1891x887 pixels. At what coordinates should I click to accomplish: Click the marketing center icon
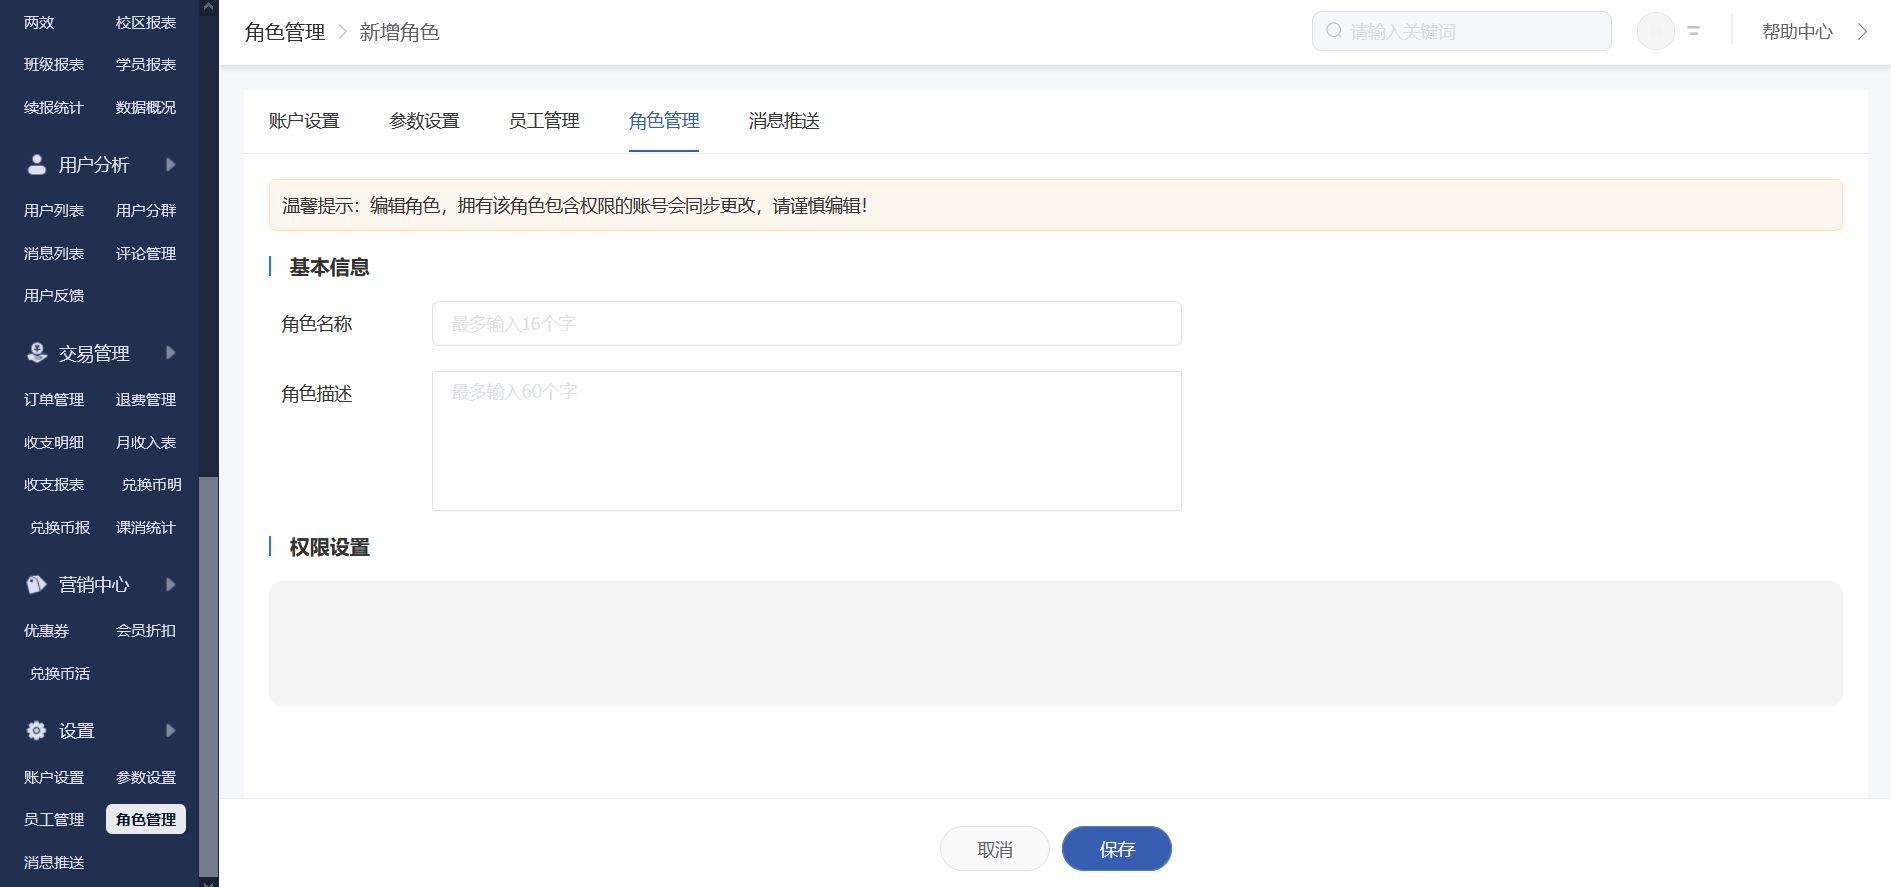click(x=37, y=585)
